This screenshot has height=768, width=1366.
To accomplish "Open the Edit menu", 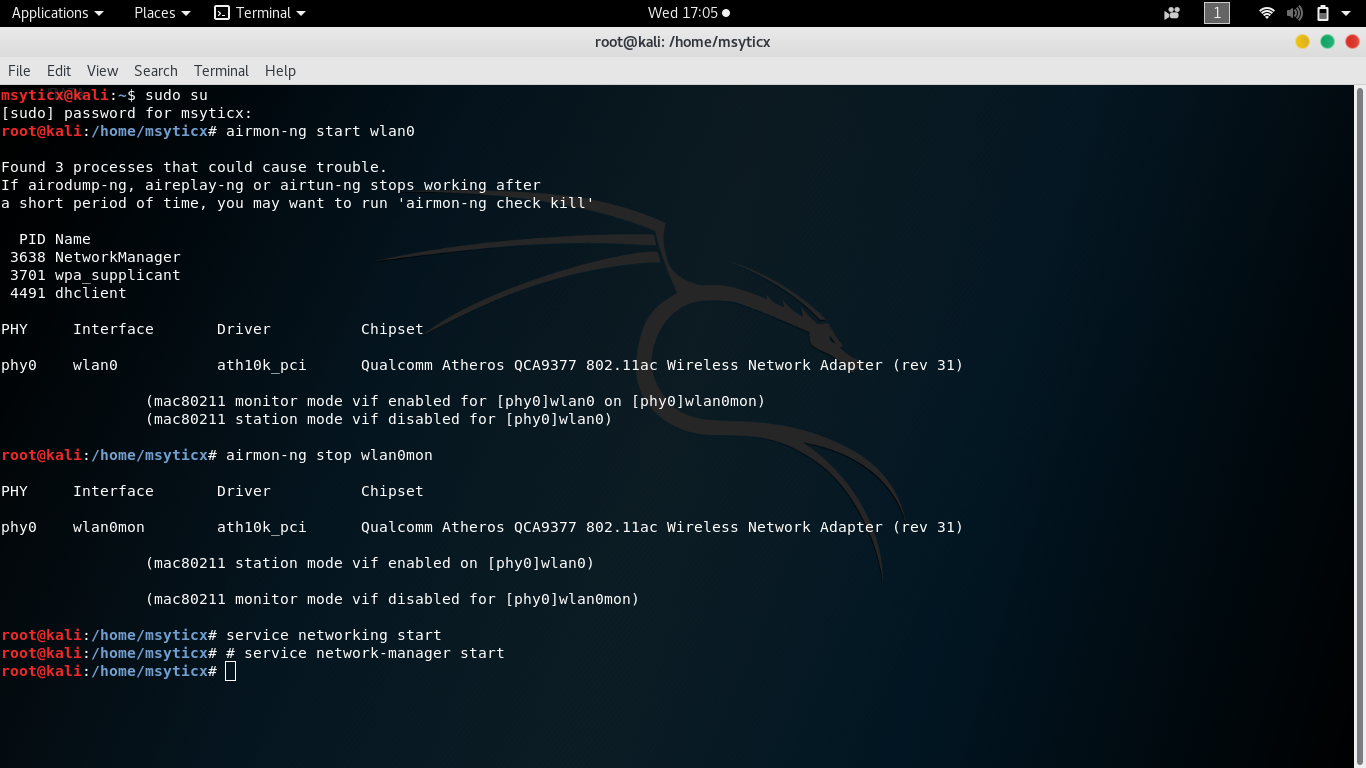I will coord(58,71).
